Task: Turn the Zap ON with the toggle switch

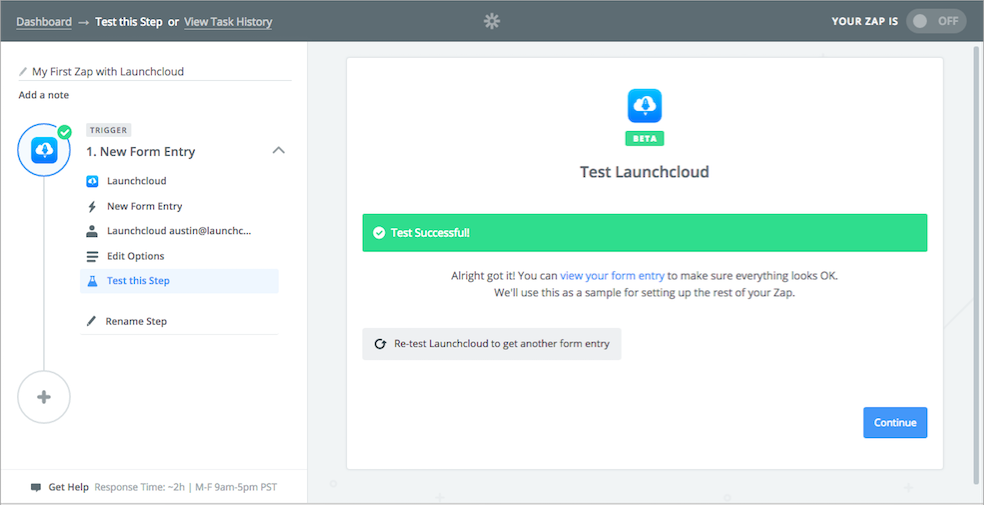Action: [x=936, y=21]
